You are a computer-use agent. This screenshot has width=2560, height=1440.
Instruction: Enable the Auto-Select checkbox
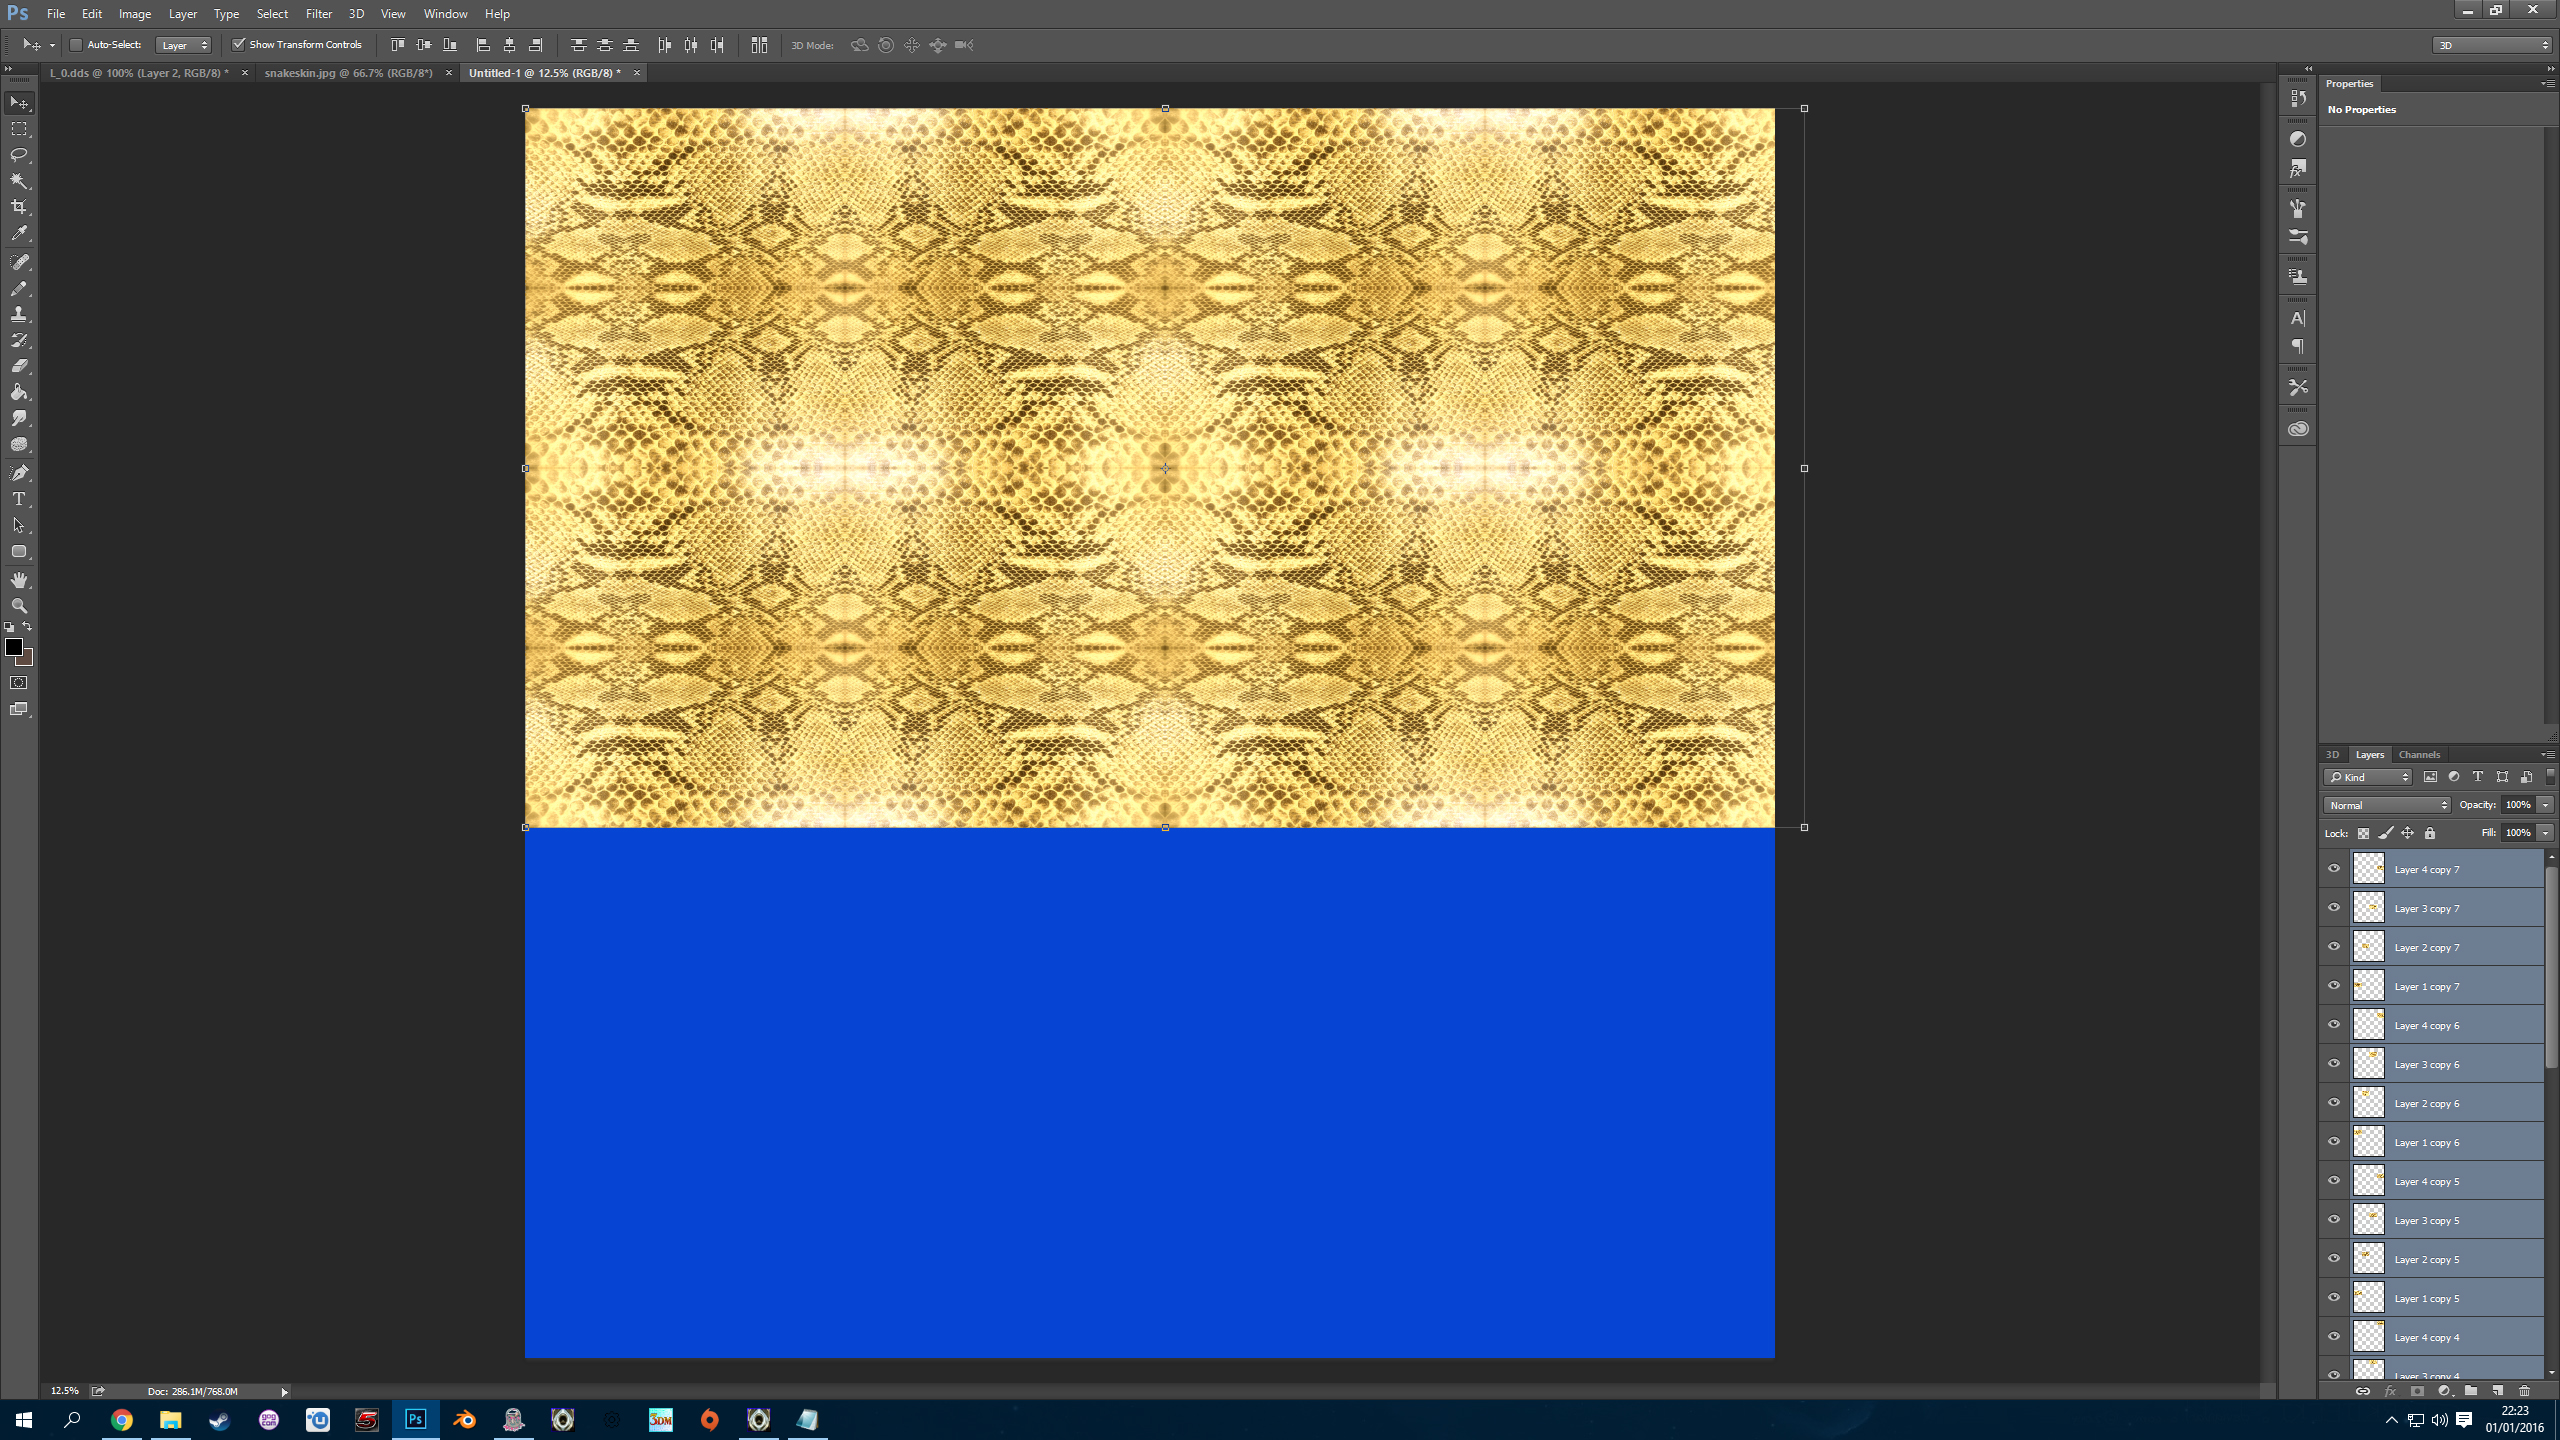tap(76, 45)
